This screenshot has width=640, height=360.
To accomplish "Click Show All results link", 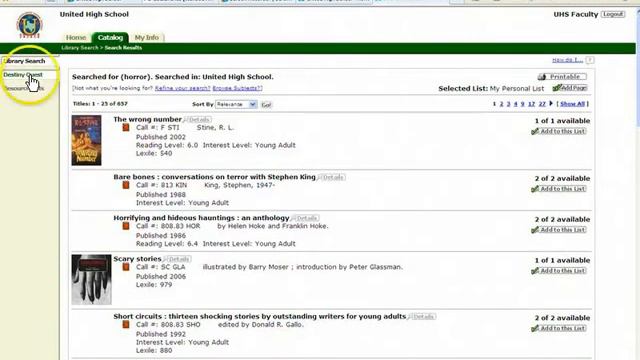I will click(572, 104).
